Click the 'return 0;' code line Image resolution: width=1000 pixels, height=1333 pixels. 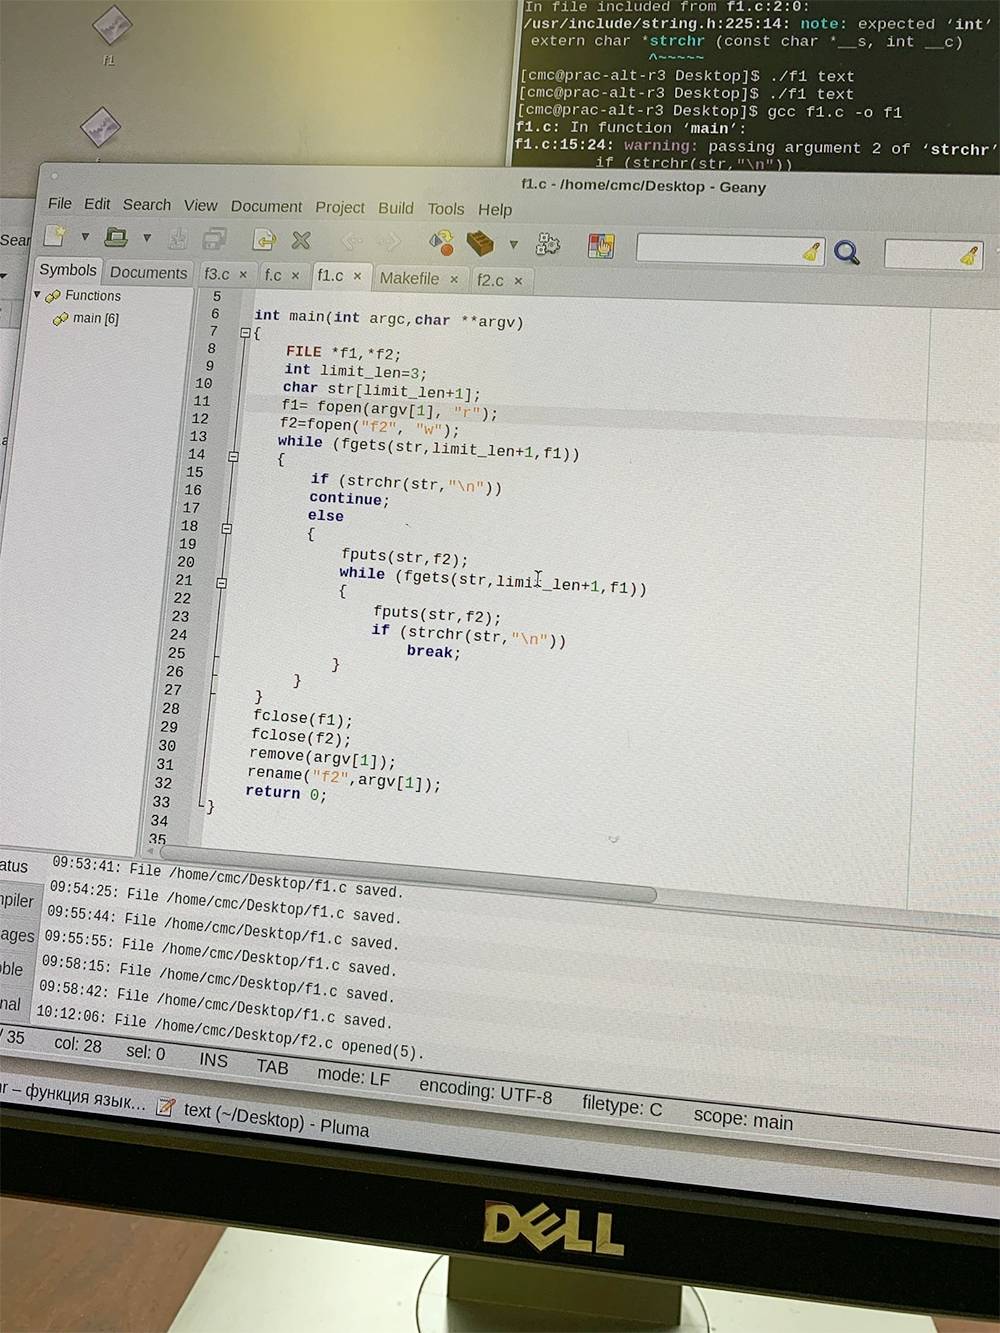(x=286, y=793)
